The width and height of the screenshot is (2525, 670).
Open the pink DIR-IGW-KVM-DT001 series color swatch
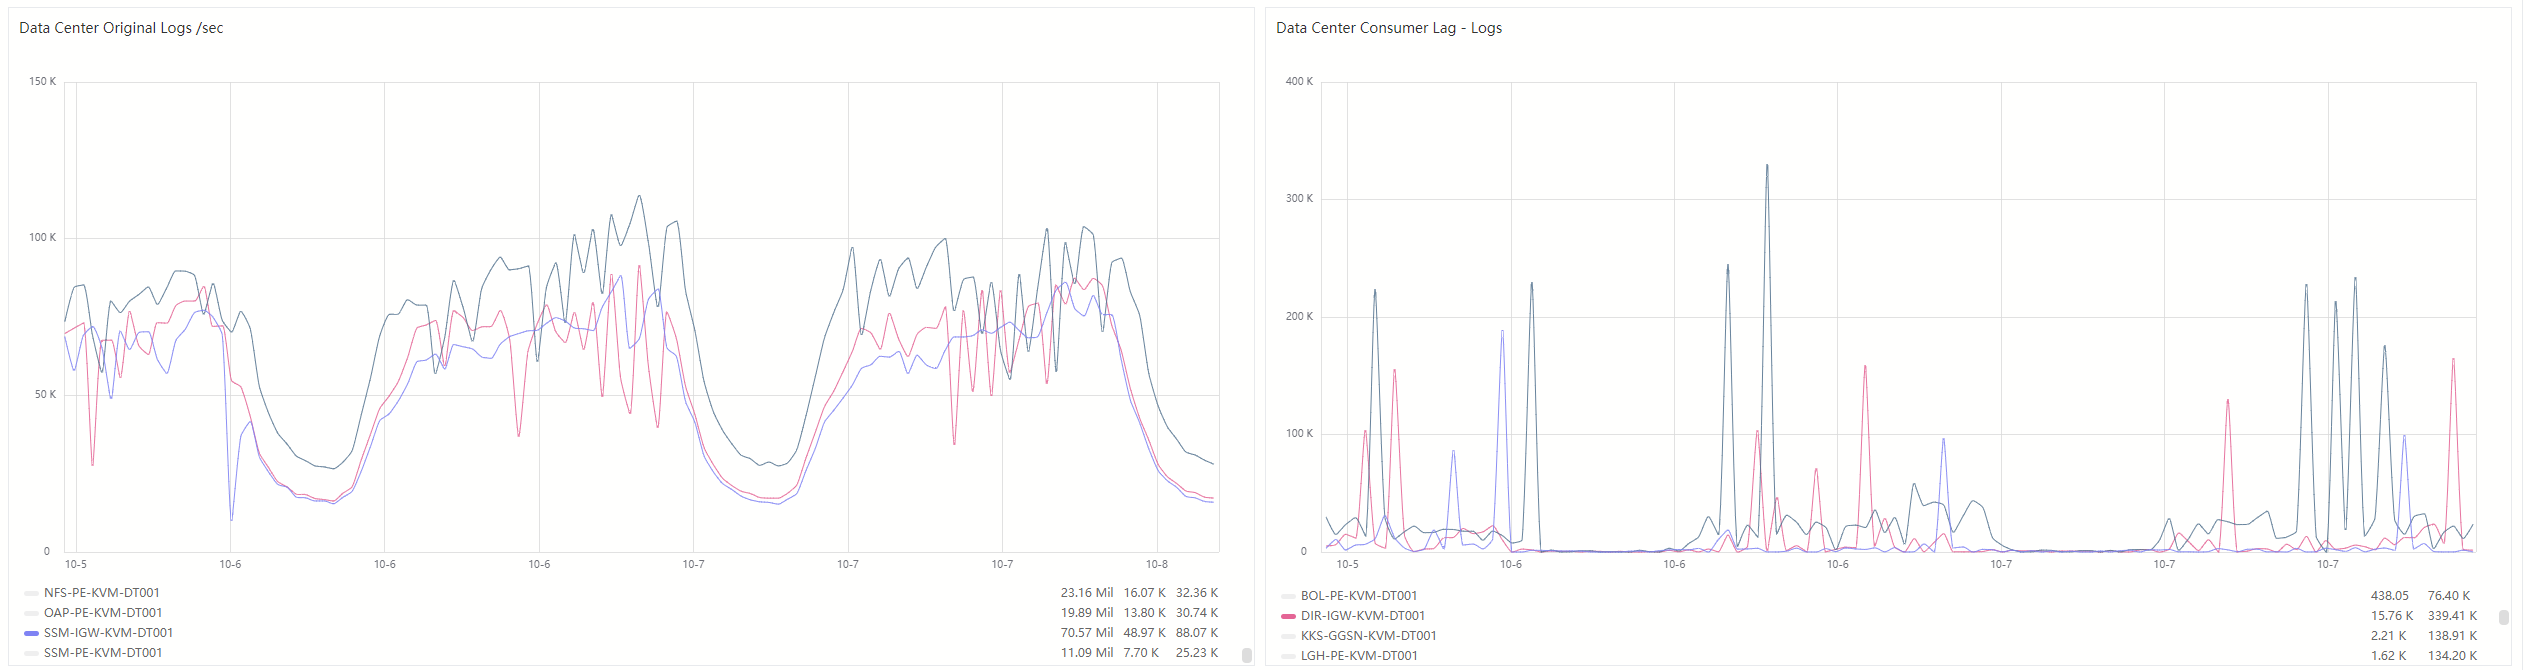(1288, 616)
